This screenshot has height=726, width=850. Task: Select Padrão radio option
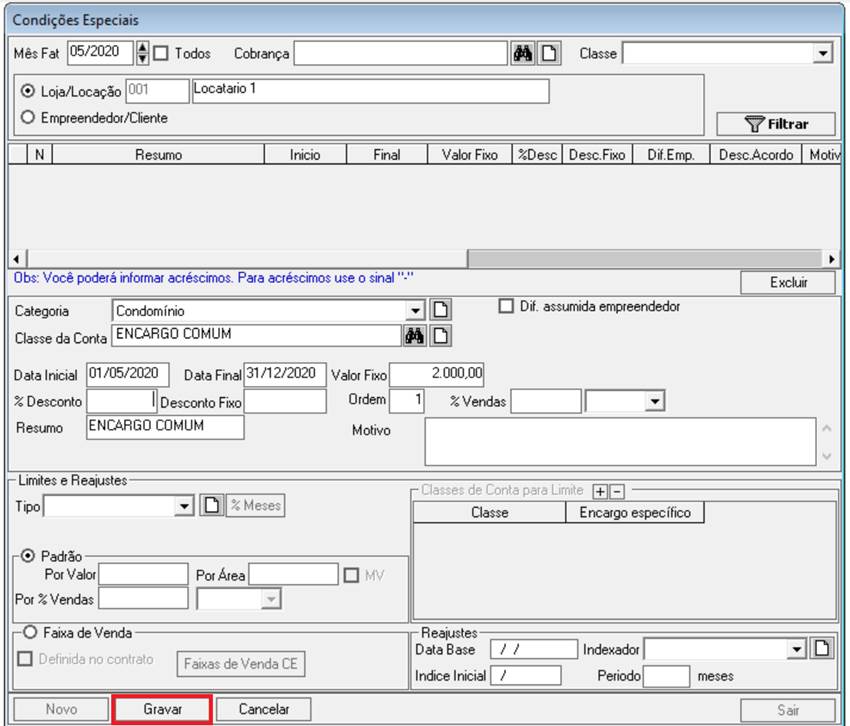point(28,556)
